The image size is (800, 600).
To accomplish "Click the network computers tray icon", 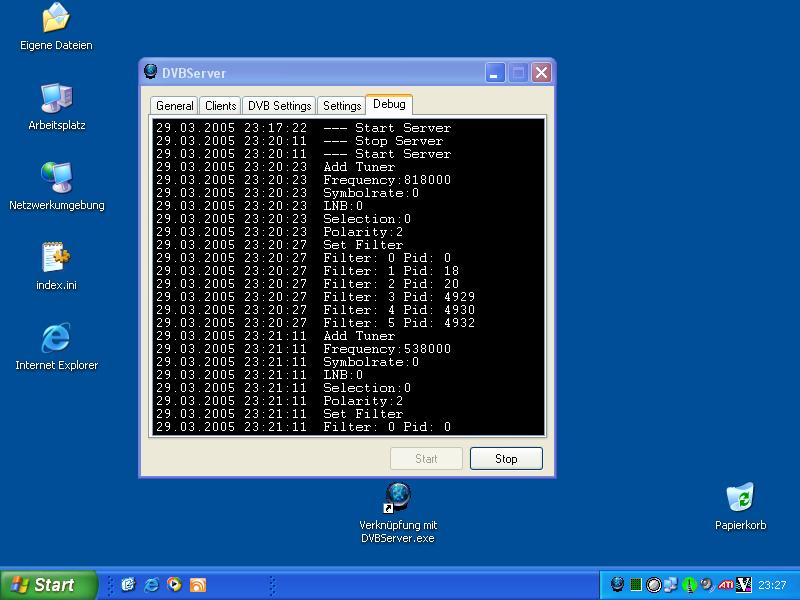I will (x=671, y=585).
